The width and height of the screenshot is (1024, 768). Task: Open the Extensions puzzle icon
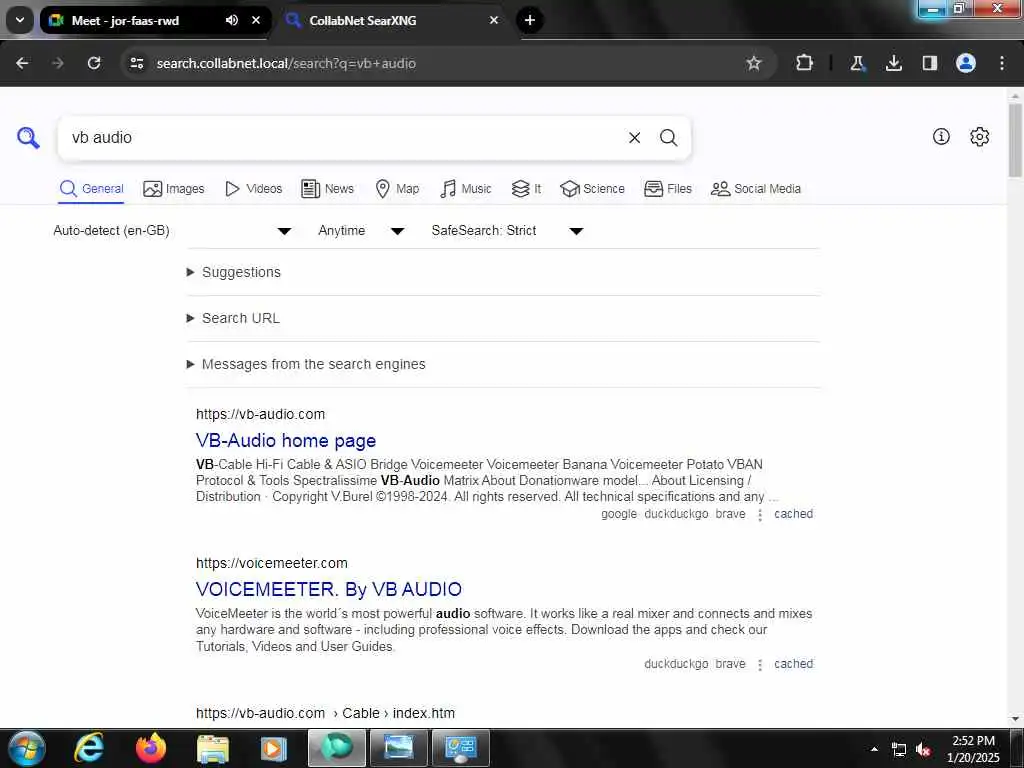(805, 63)
